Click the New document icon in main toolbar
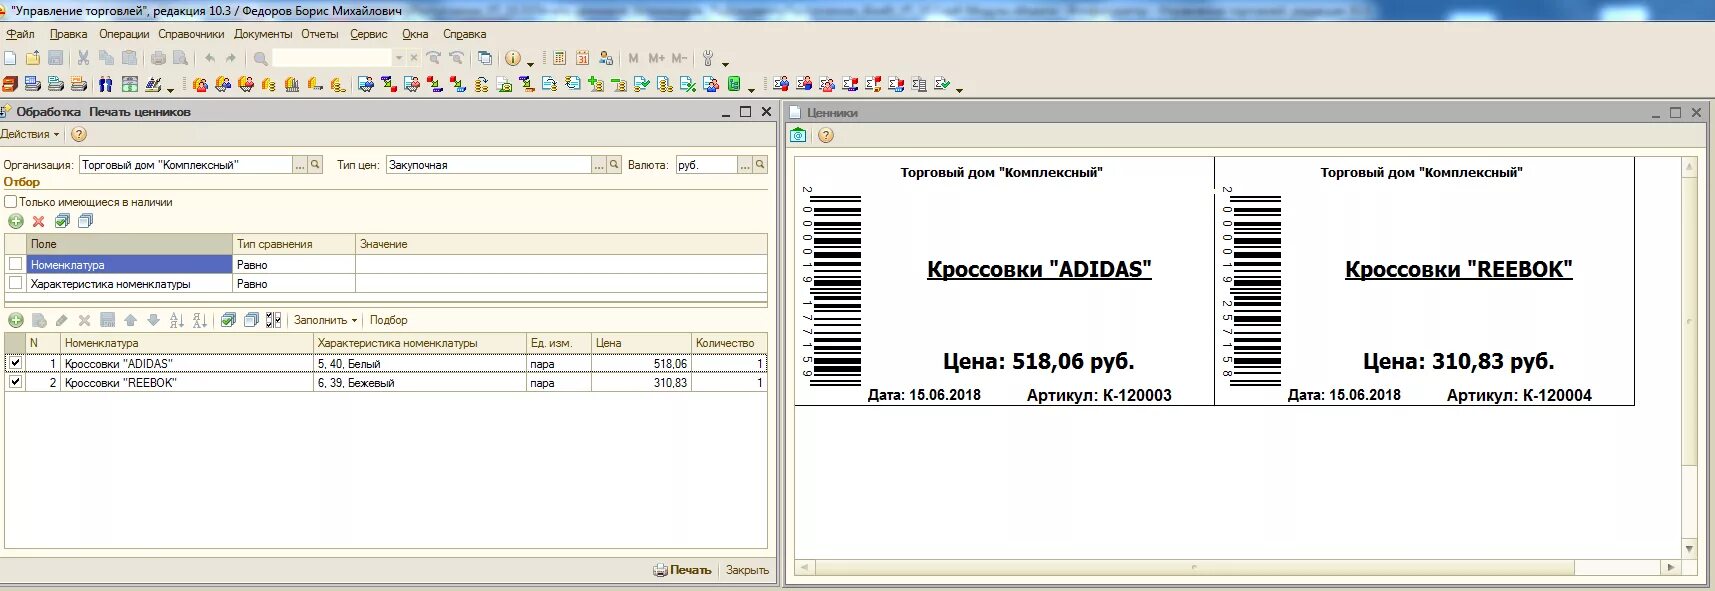 10,58
